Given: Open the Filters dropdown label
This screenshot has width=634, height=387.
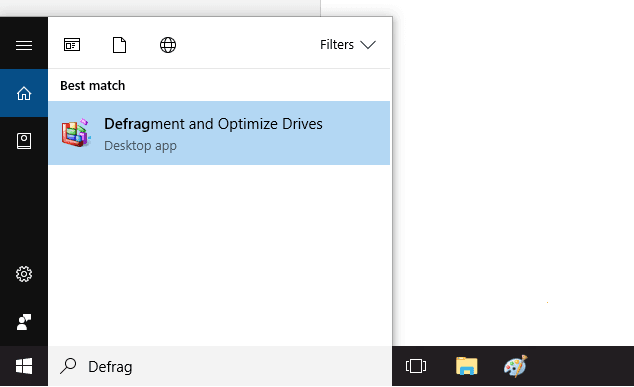Looking at the screenshot, I should pyautogui.click(x=337, y=44).
